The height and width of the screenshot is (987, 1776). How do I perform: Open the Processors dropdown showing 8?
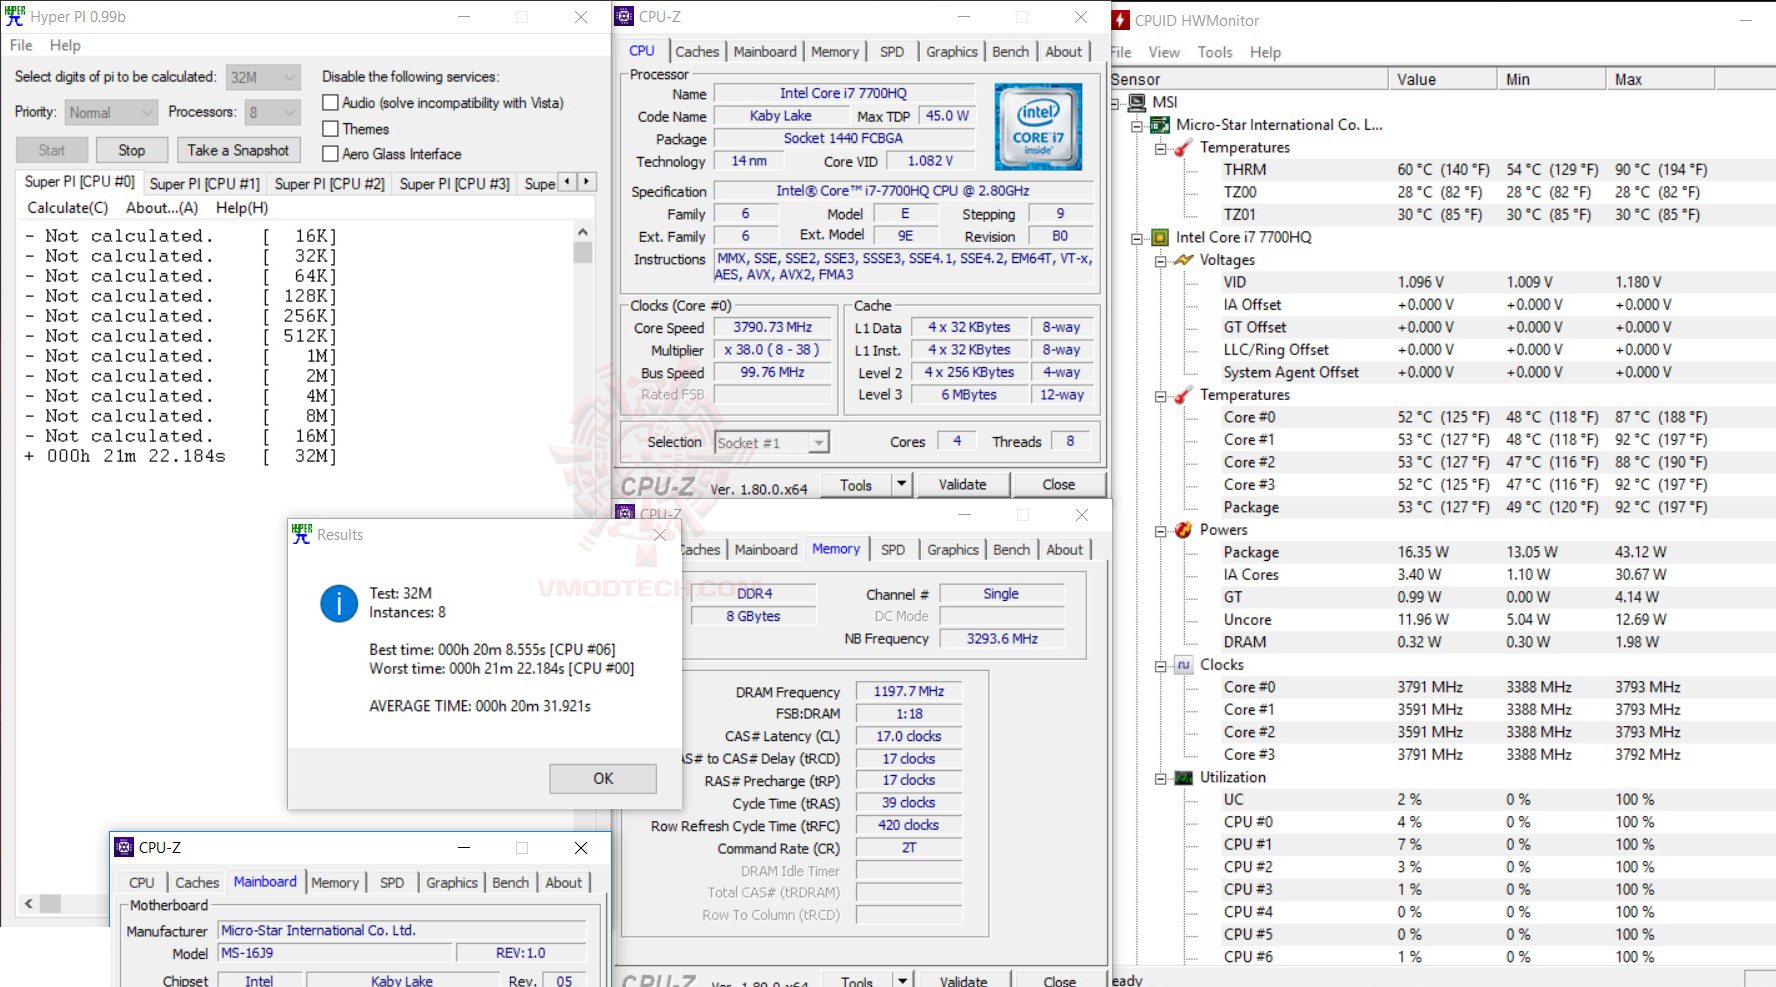(272, 113)
